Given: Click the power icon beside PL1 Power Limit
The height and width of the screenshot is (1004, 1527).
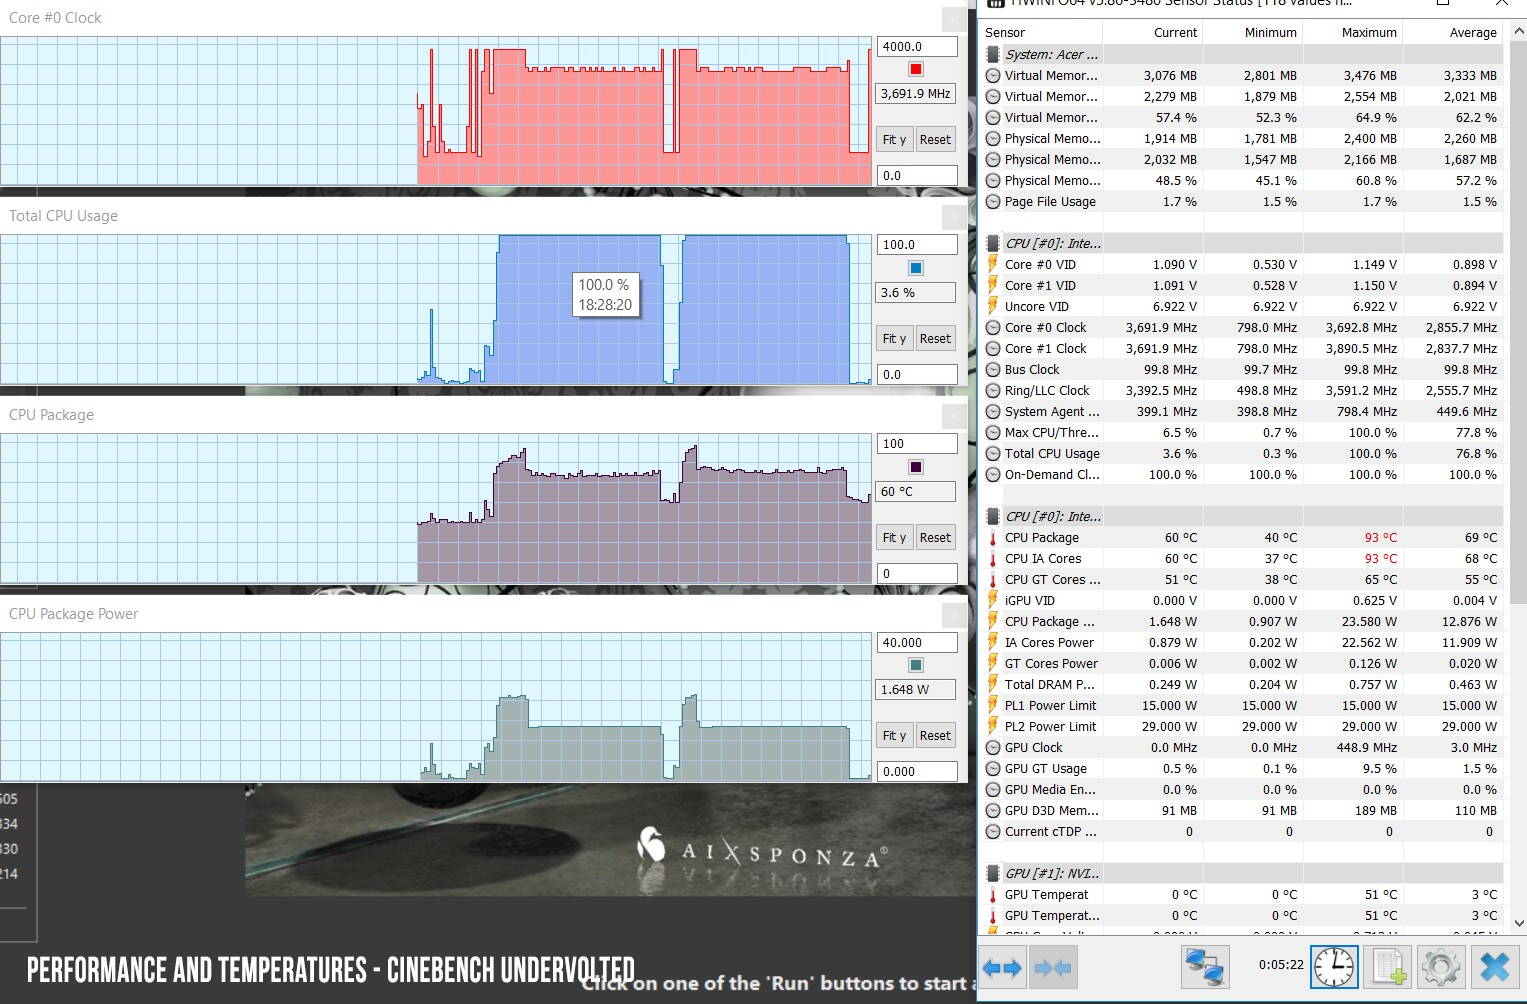Looking at the screenshot, I should [992, 705].
